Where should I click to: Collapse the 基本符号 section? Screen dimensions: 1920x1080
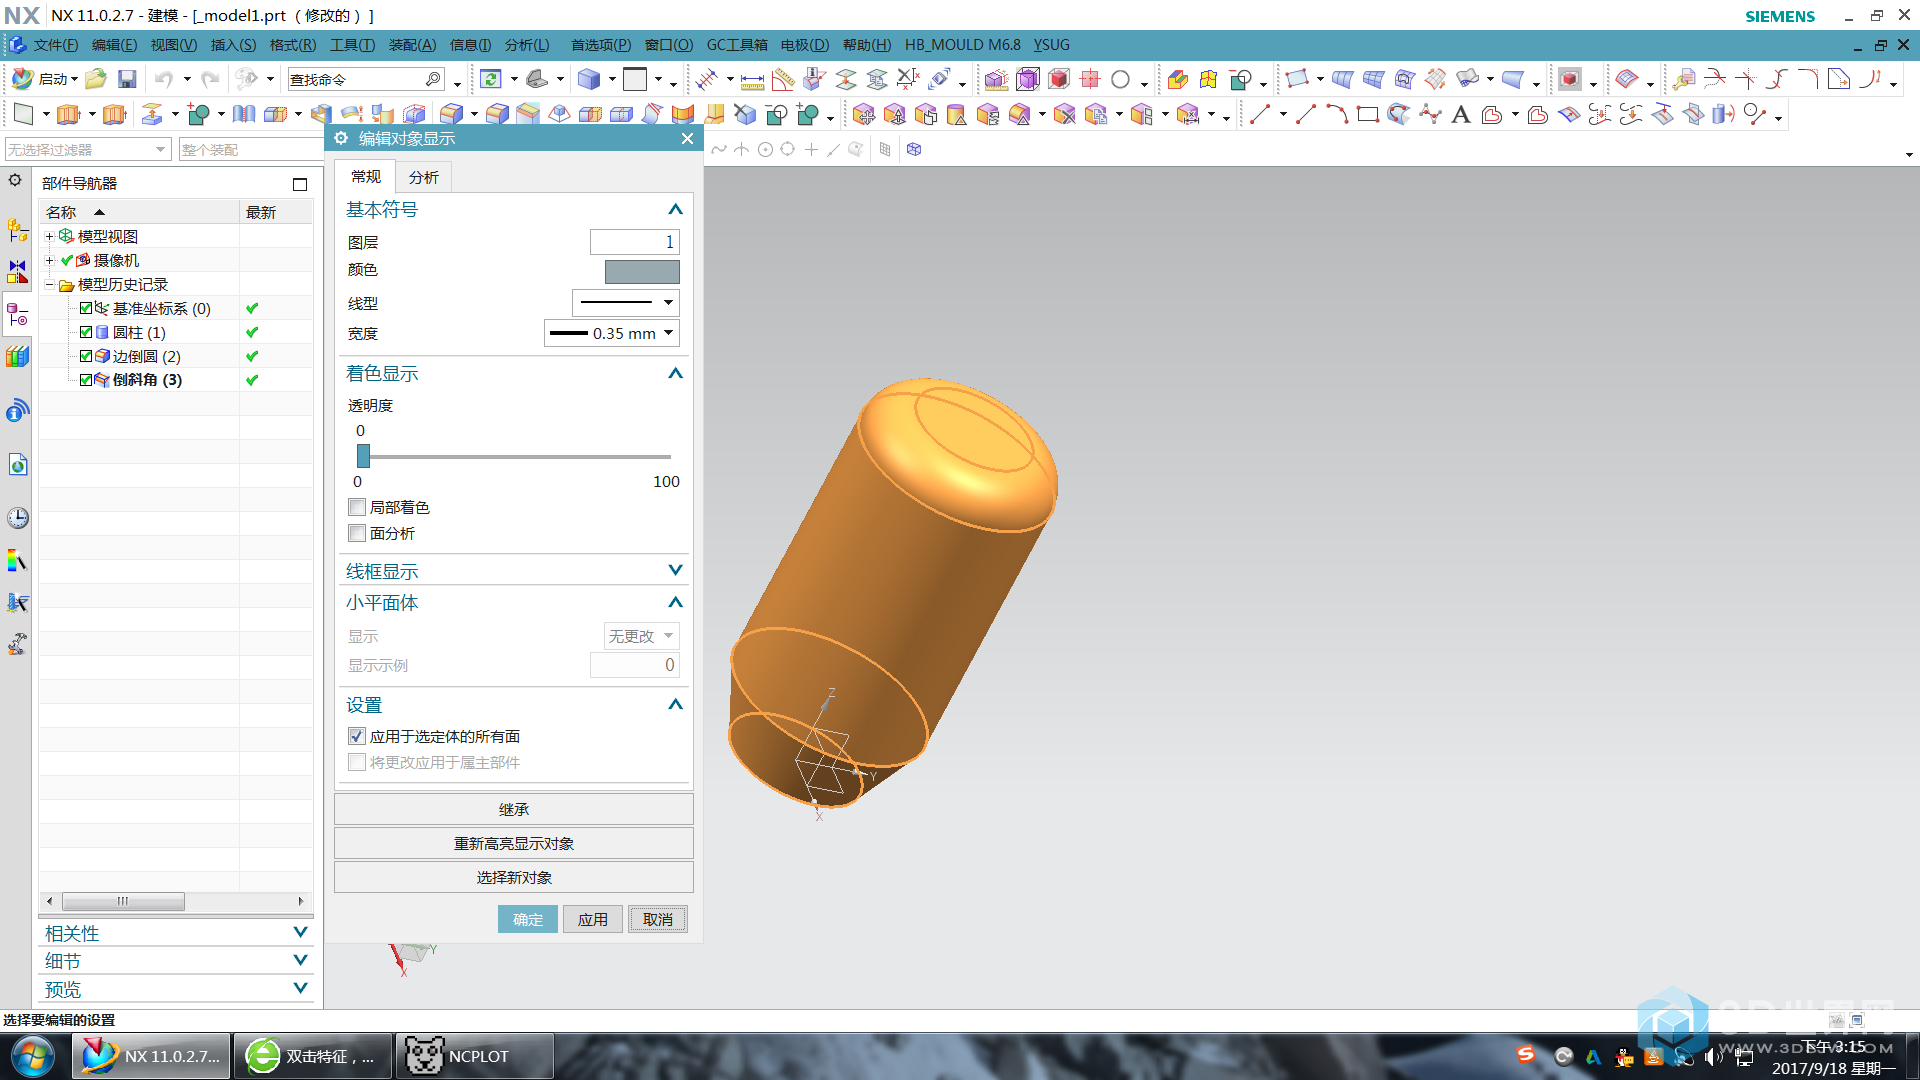(675, 209)
